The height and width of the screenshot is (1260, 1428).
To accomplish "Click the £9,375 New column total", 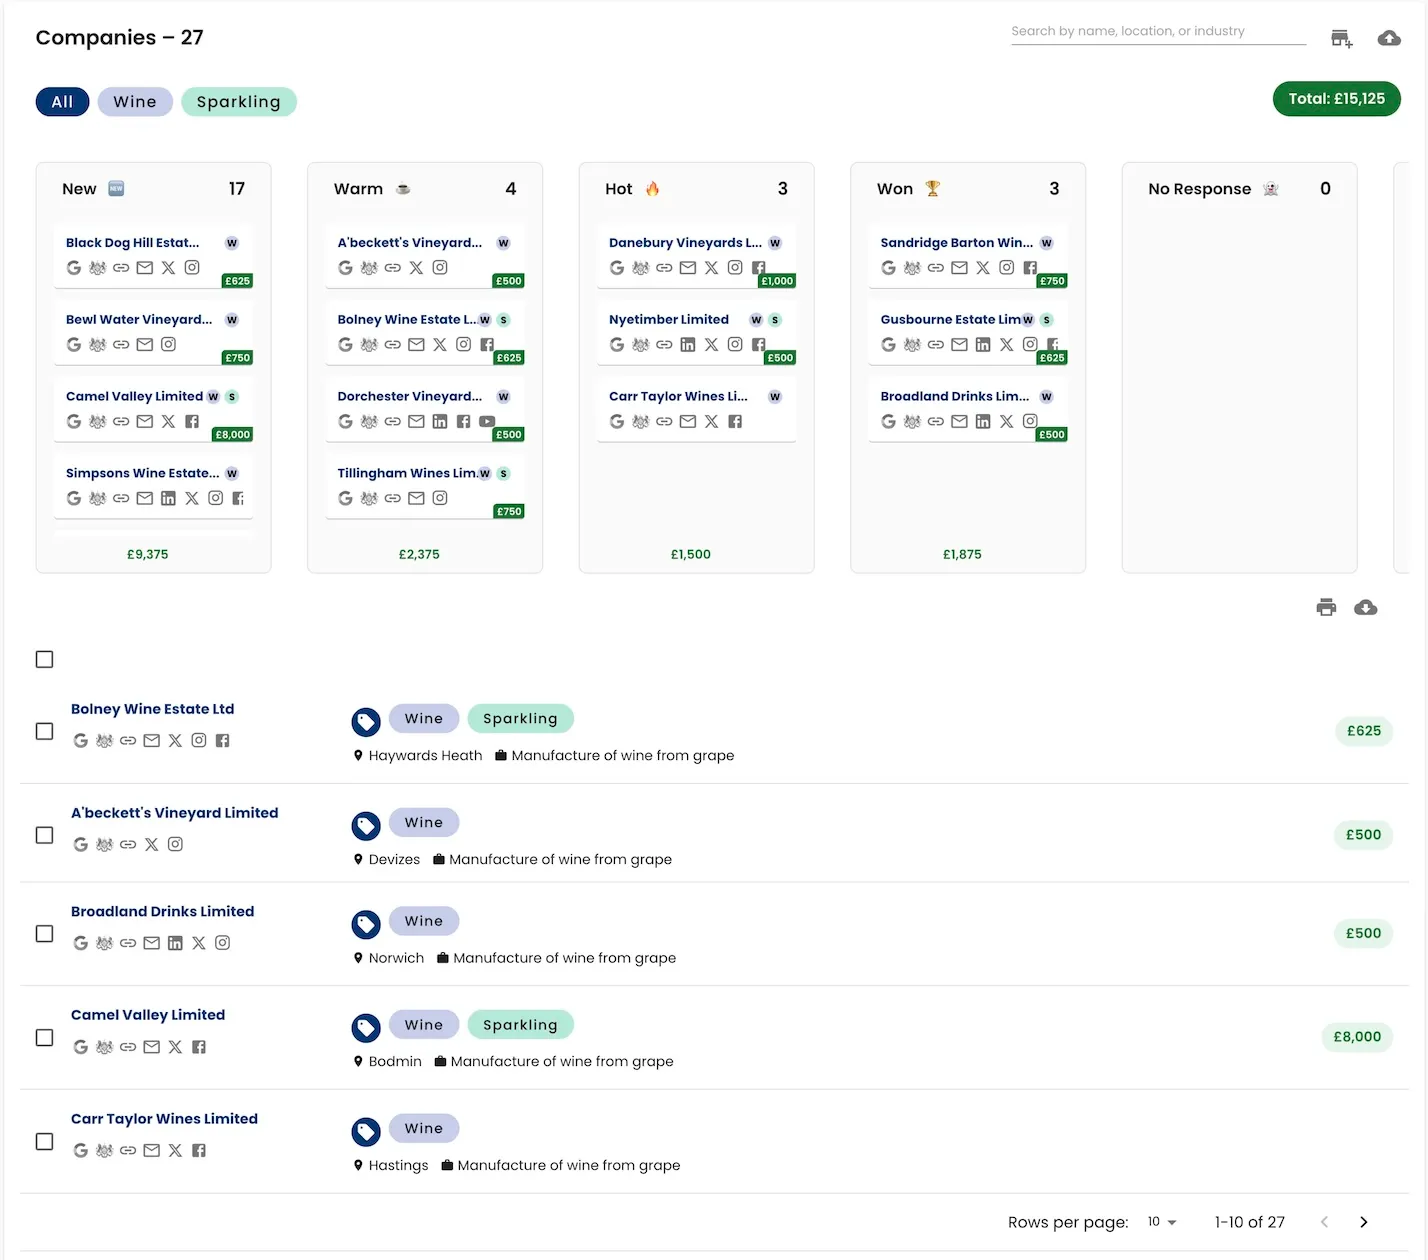I will pos(148,554).
